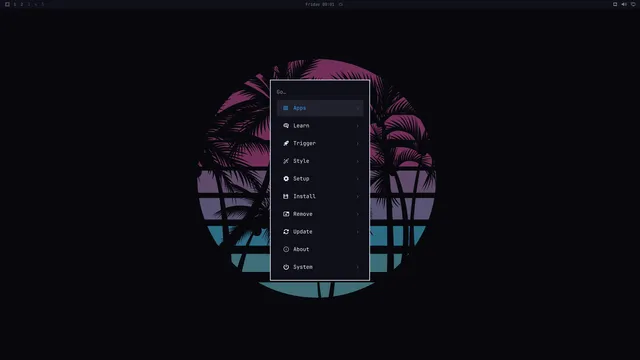The width and height of the screenshot is (640, 360).
Task: Open the Update menu entry
Action: 320,231
